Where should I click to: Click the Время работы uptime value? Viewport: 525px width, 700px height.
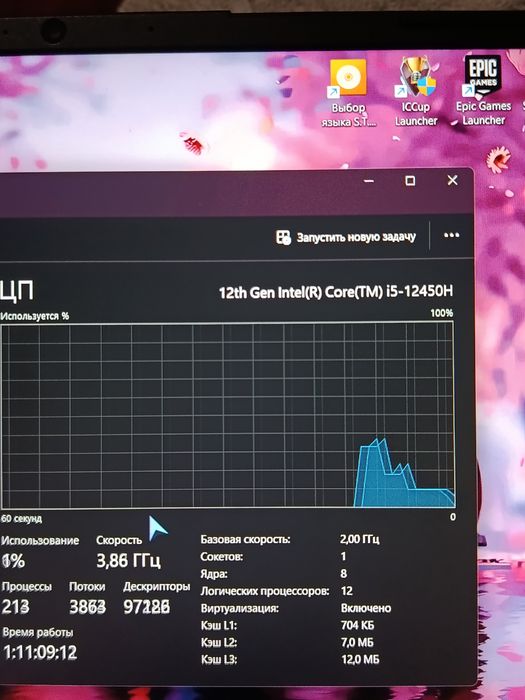(x=40, y=653)
